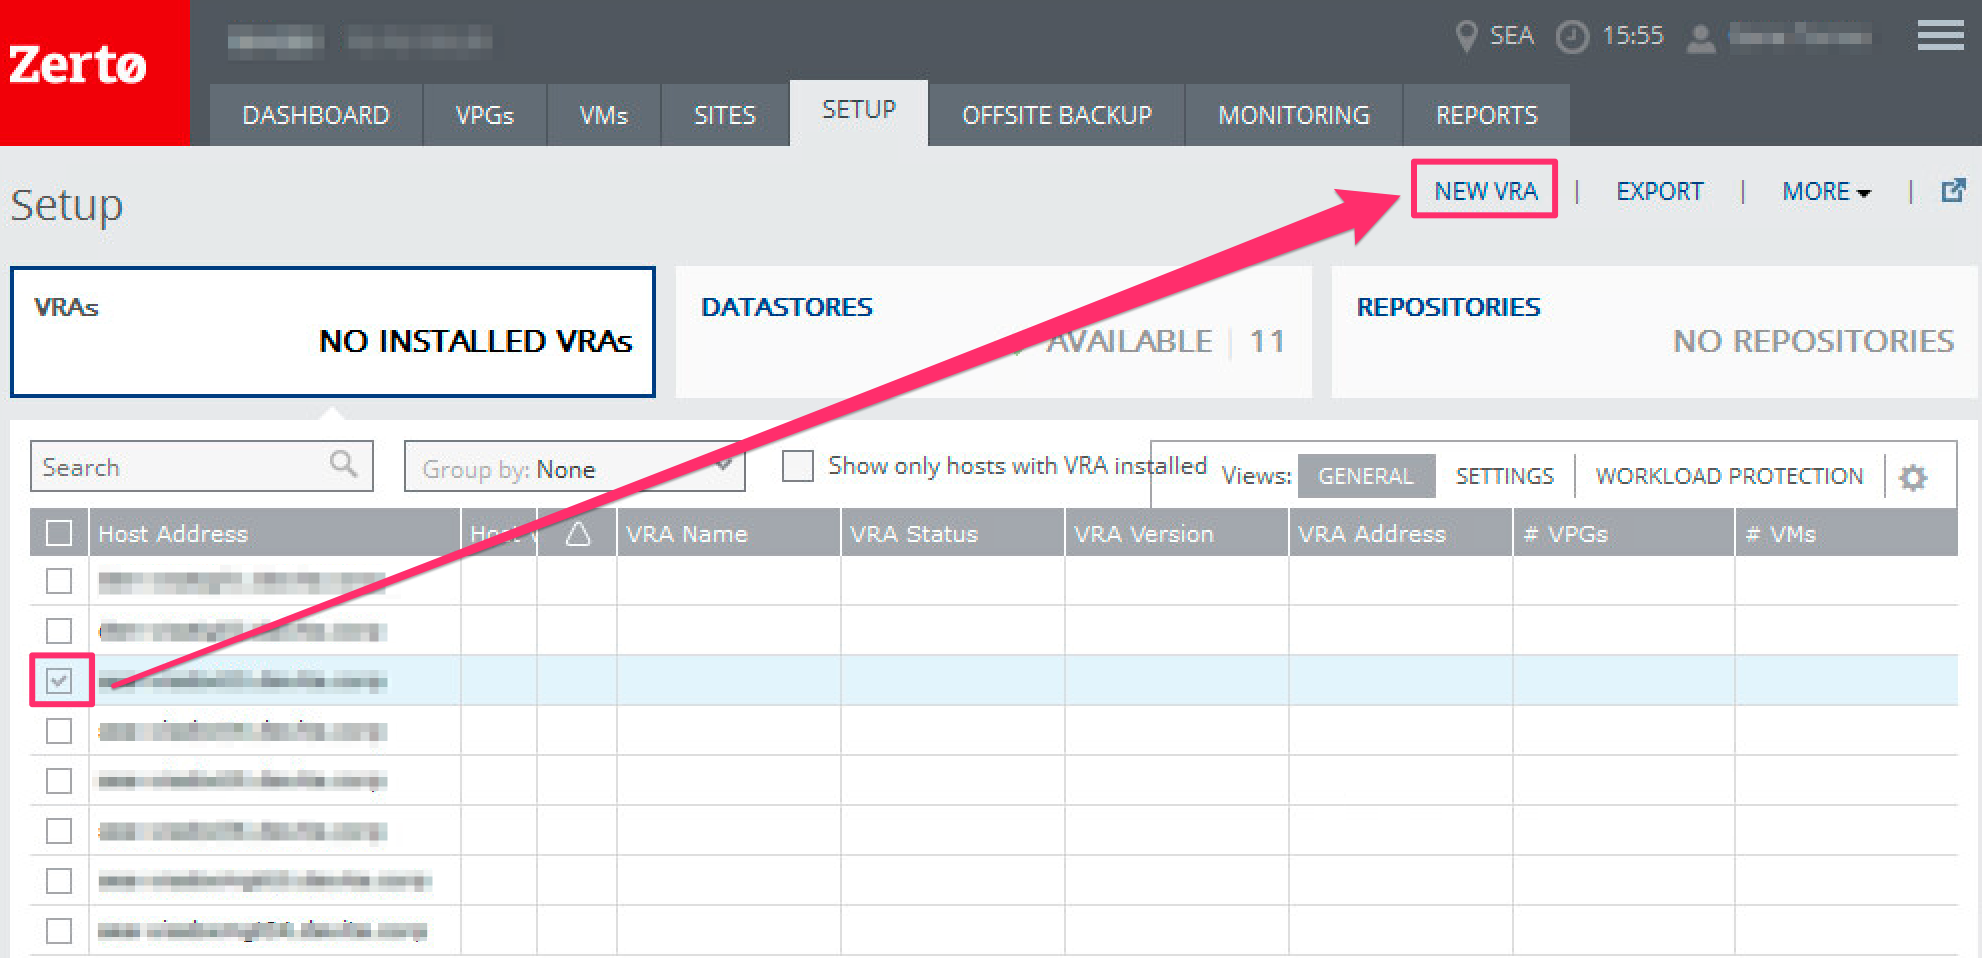1982x958 pixels.
Task: Enable Show only hosts with VRA installed
Action: click(797, 465)
